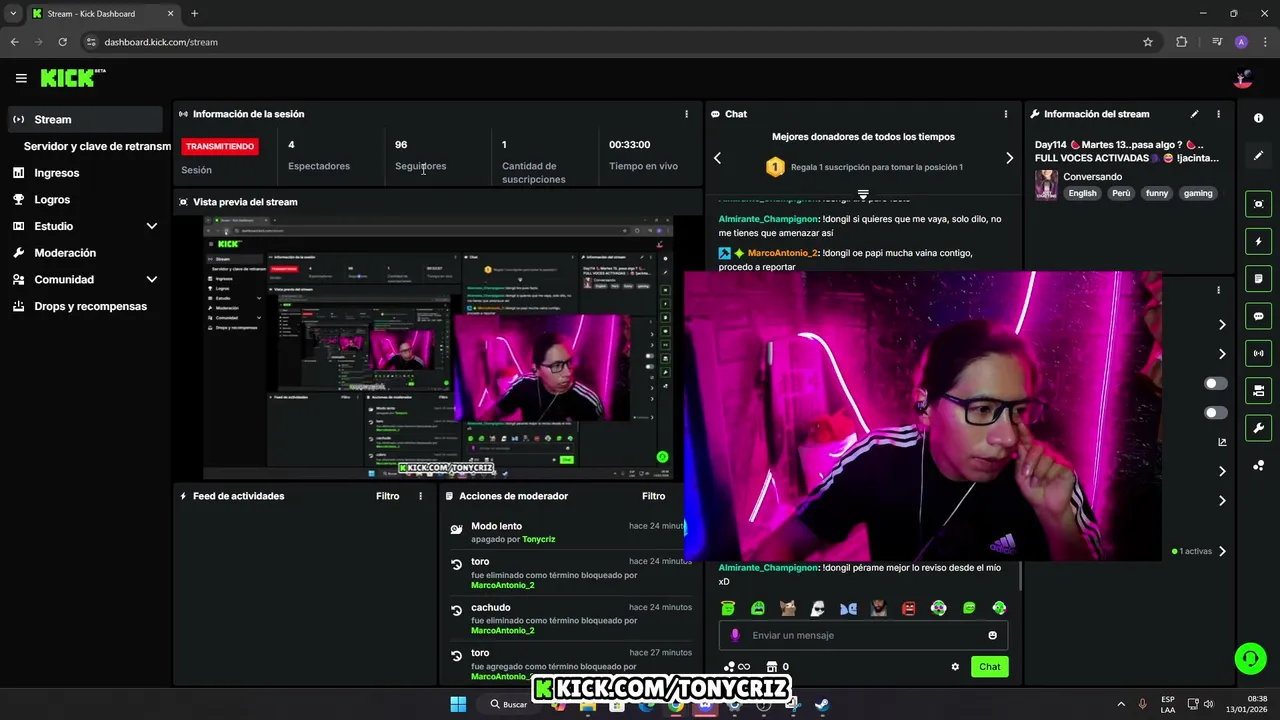Click the three-dots cluster icon in right toolbar
The image size is (1280, 720).
(x=1258, y=465)
